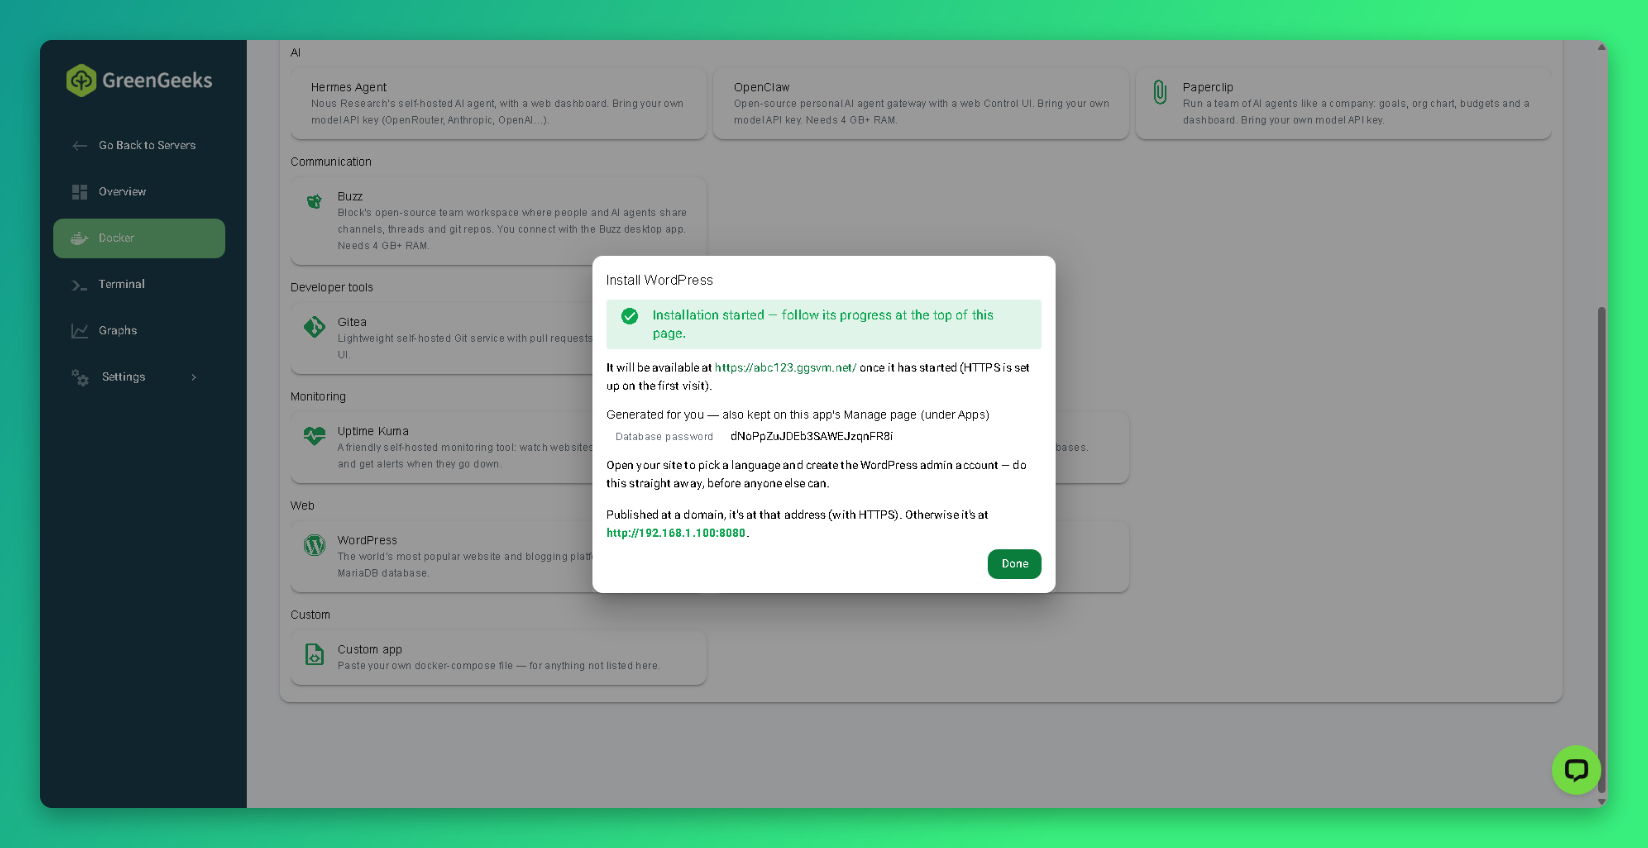Click the Paperclip card title
Viewport: 1648px width, 848px height.
[x=1208, y=88]
